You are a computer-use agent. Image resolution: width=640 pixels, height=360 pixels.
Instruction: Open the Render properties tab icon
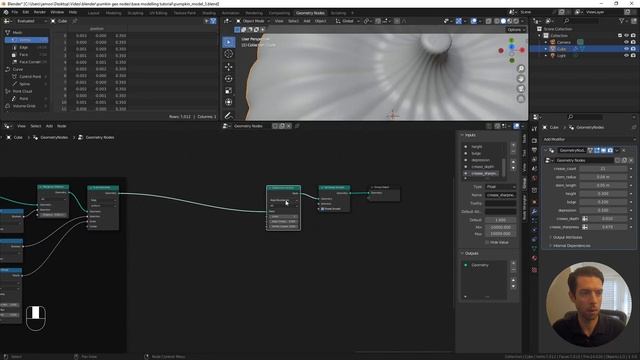[534, 140]
